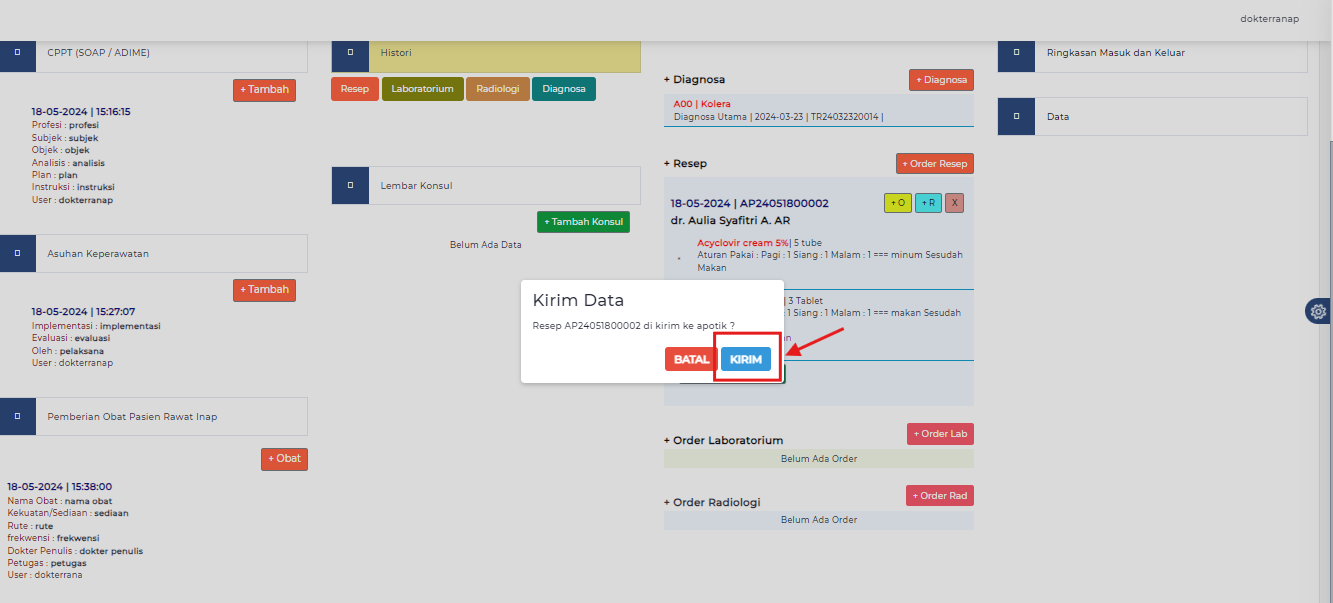Click the A00 | Kolera diagnosis entry
Viewport: 1333px width, 603px height.
click(702, 104)
